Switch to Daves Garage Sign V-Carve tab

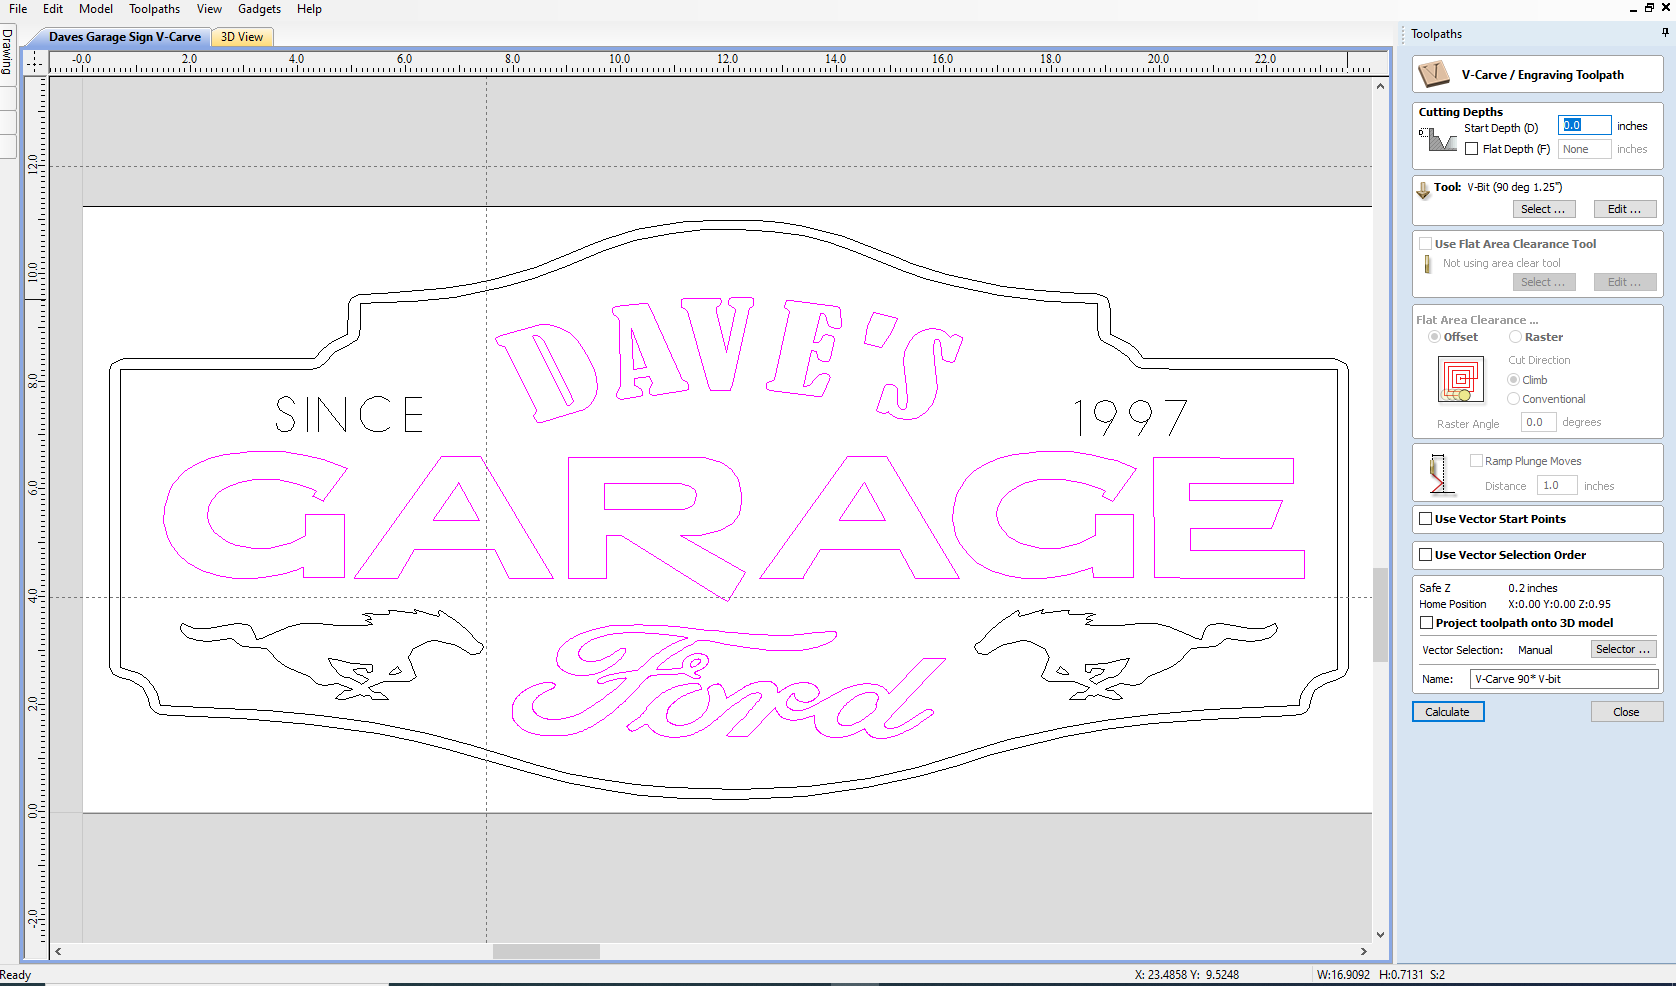[124, 37]
